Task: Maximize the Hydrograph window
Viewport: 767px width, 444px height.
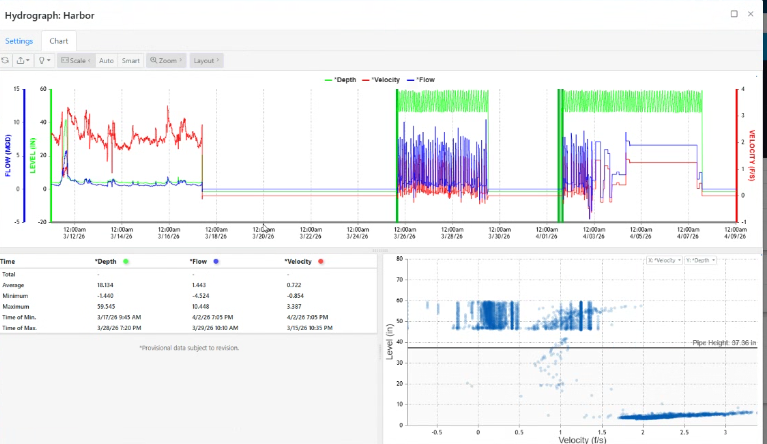Action: 735,14
